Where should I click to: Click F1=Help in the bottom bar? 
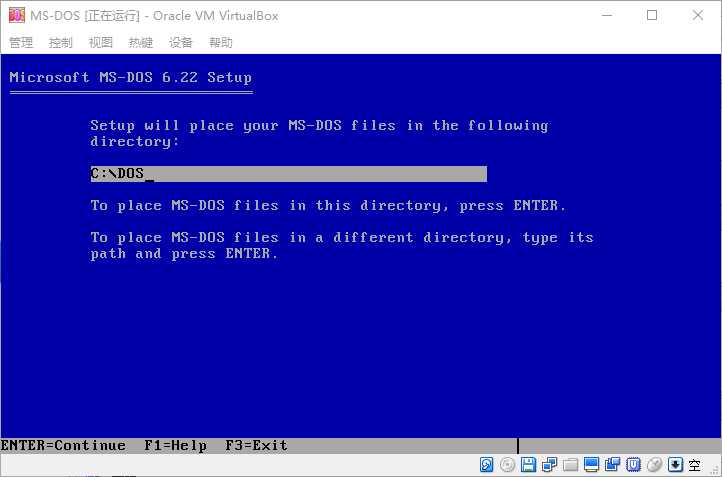176,446
